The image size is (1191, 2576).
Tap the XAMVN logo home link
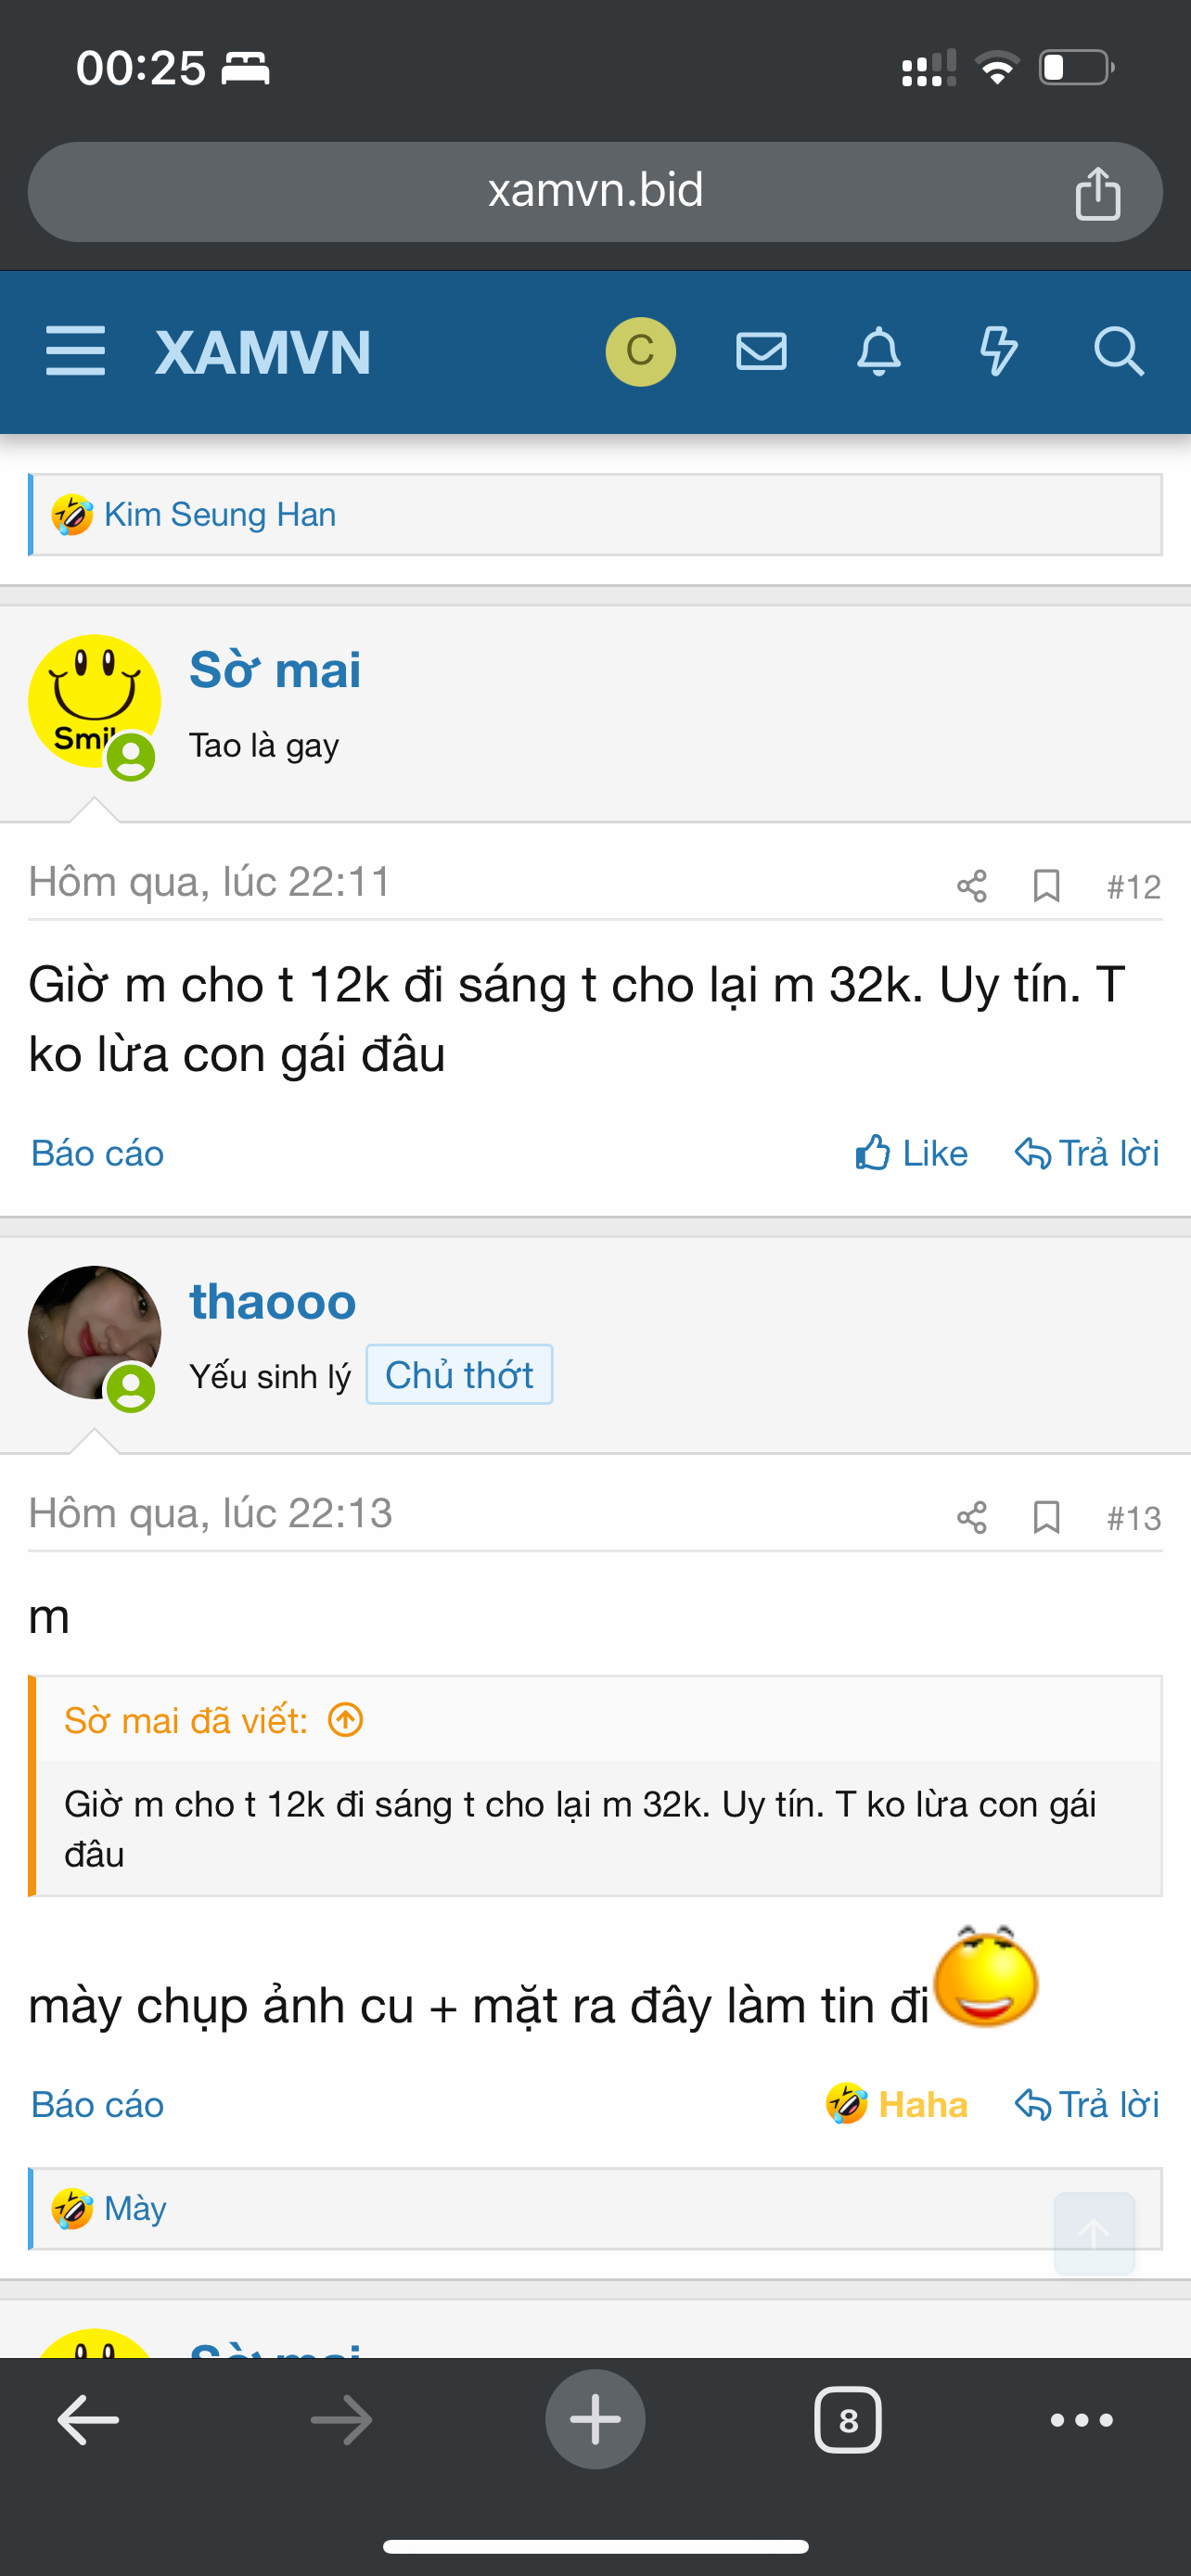263,352
